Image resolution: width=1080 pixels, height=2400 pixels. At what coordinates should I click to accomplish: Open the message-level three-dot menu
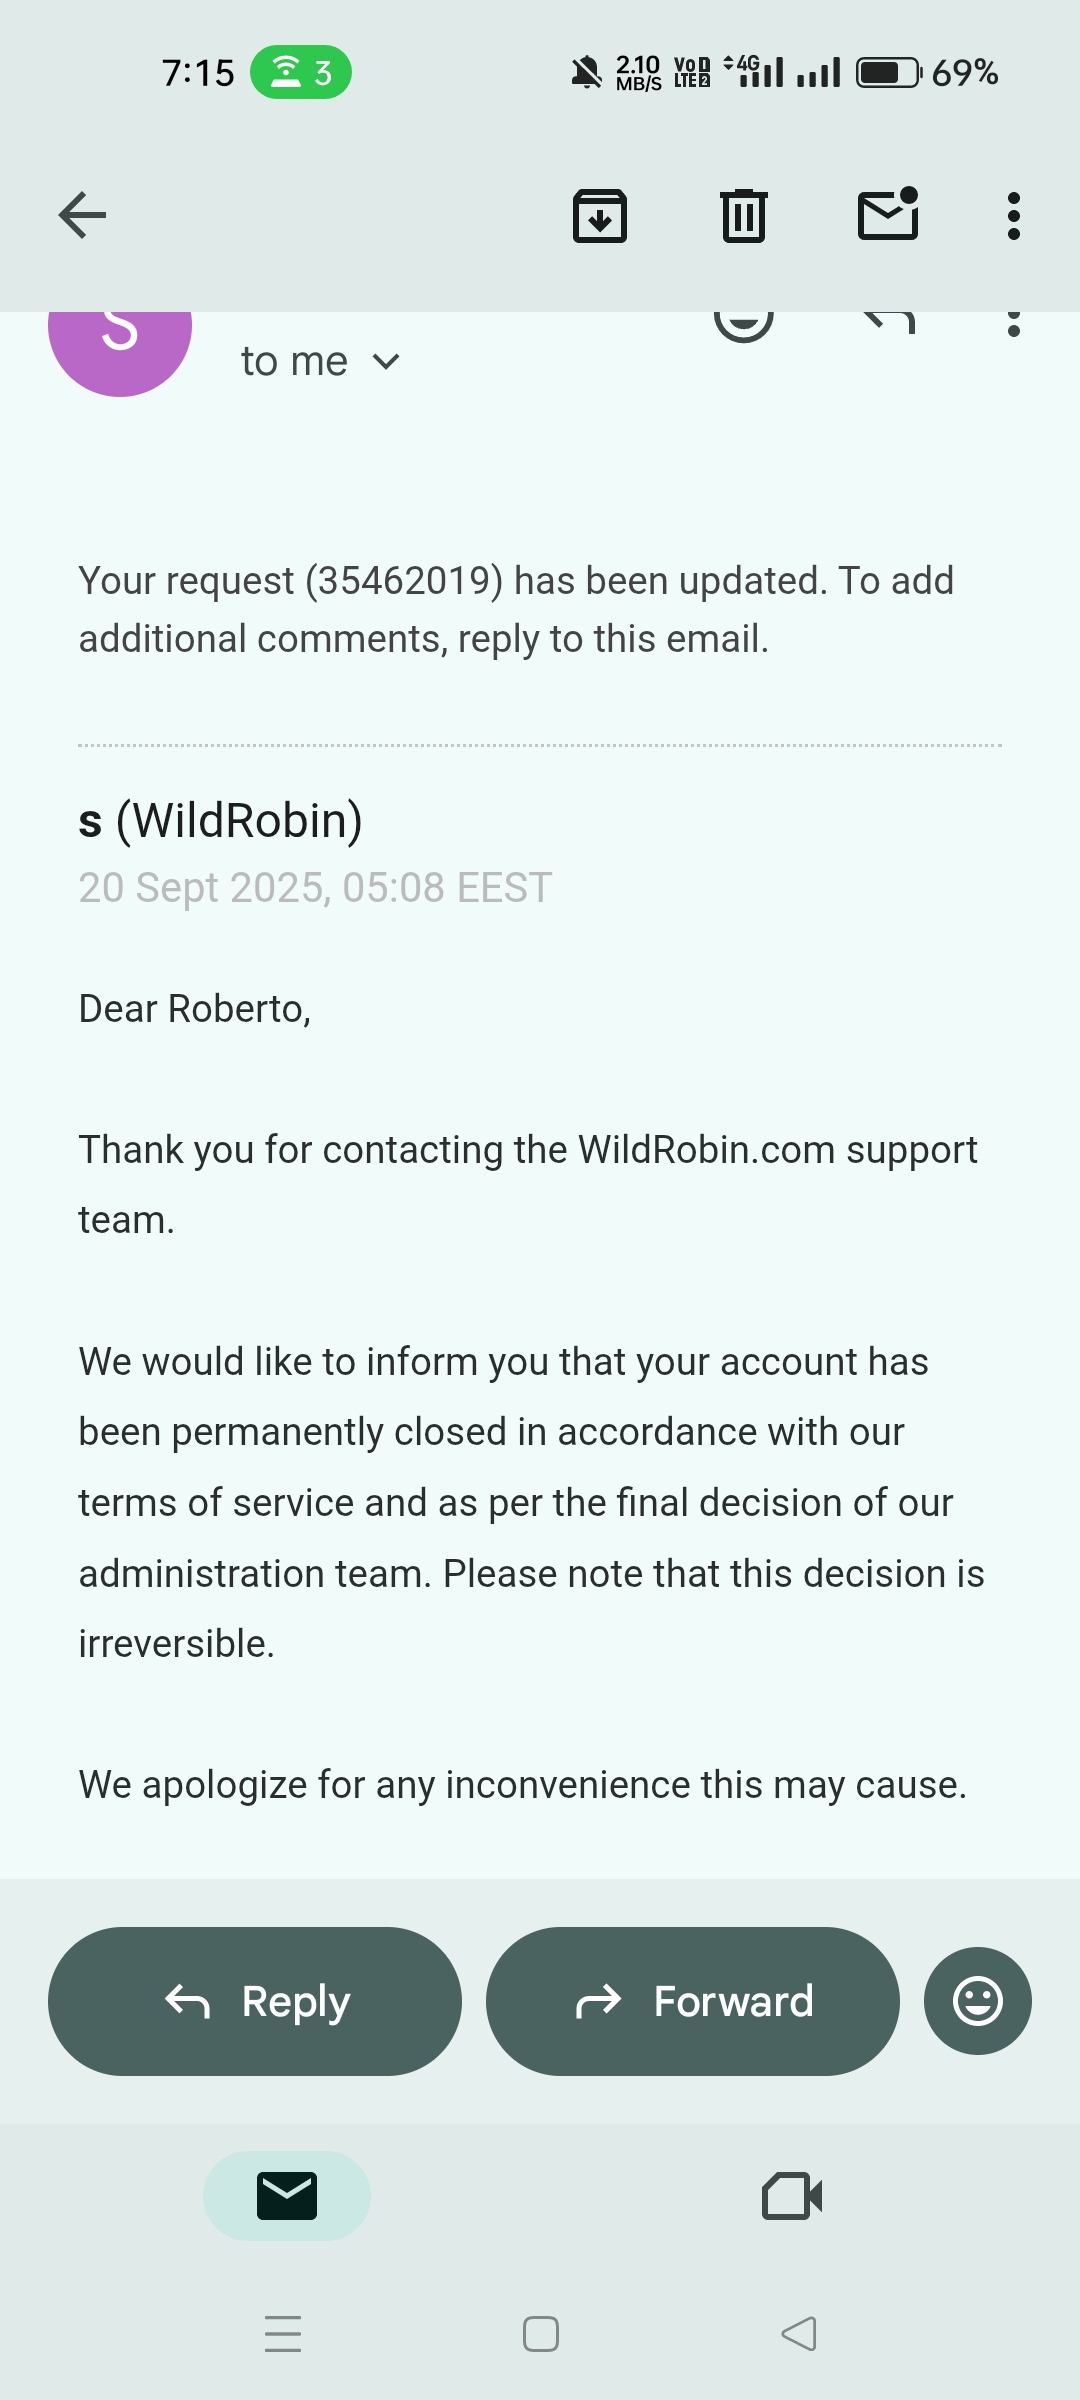click(x=1014, y=324)
